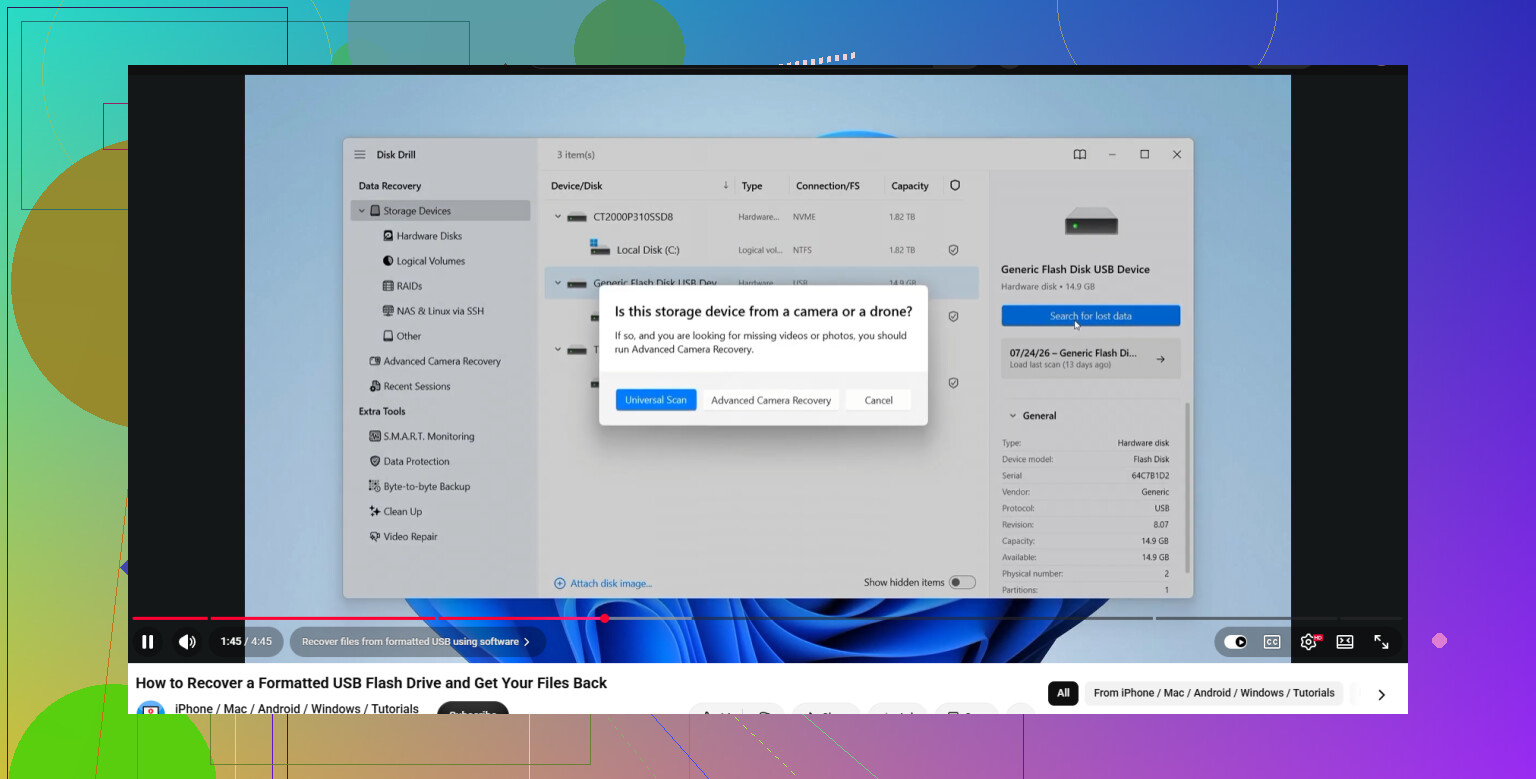Viewport: 1536px width, 779px height.
Task: Open the chapter list from the chapter title pill
Action: [x=417, y=642]
